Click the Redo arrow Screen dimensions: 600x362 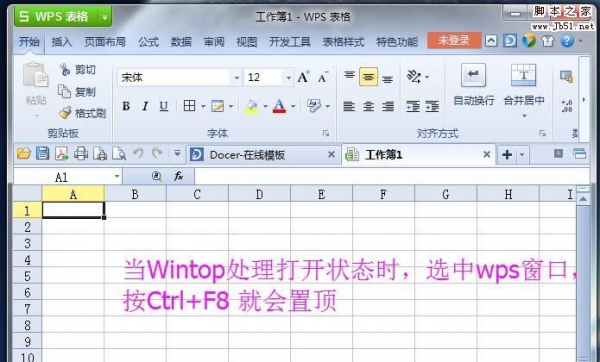(157, 153)
